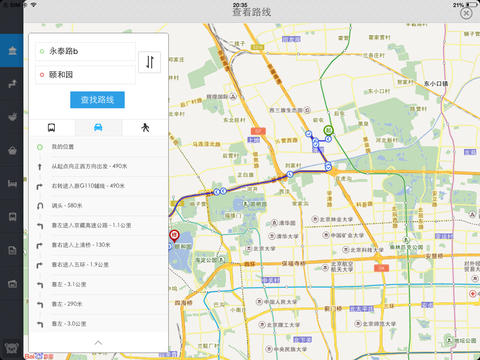Swap the start and destination fields
Screen dimensions: 480x360
tap(150, 62)
